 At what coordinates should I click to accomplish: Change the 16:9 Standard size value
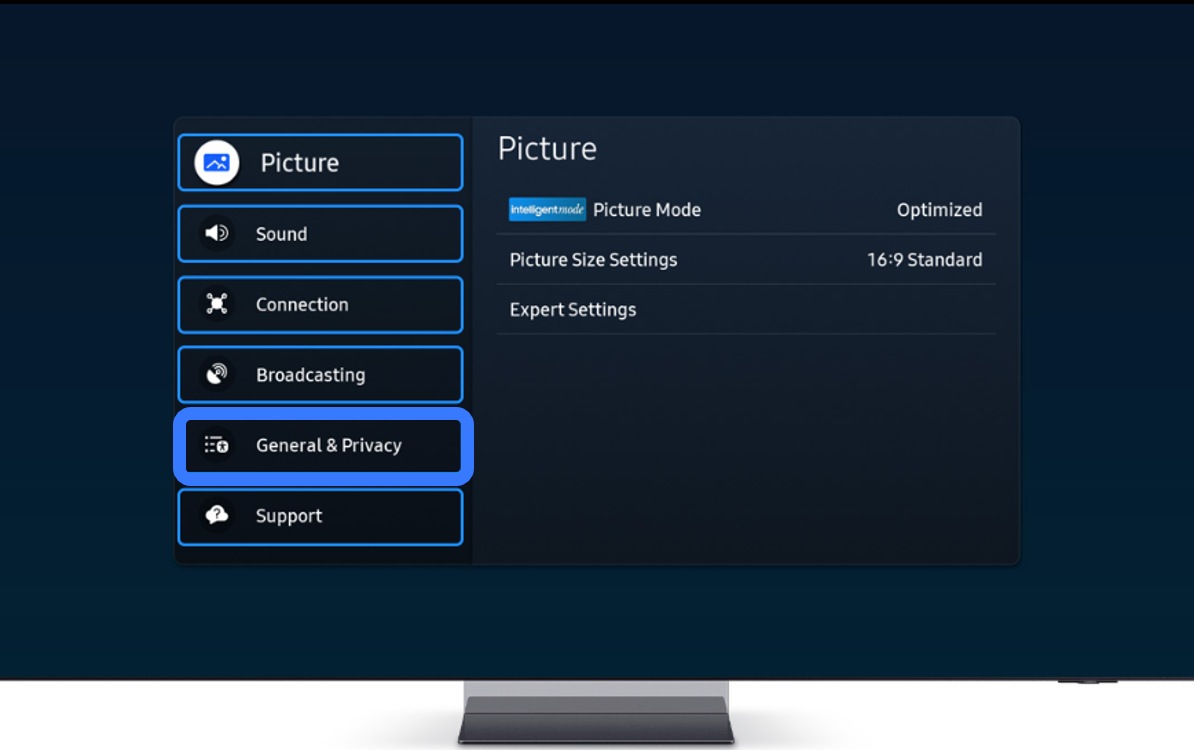click(924, 260)
